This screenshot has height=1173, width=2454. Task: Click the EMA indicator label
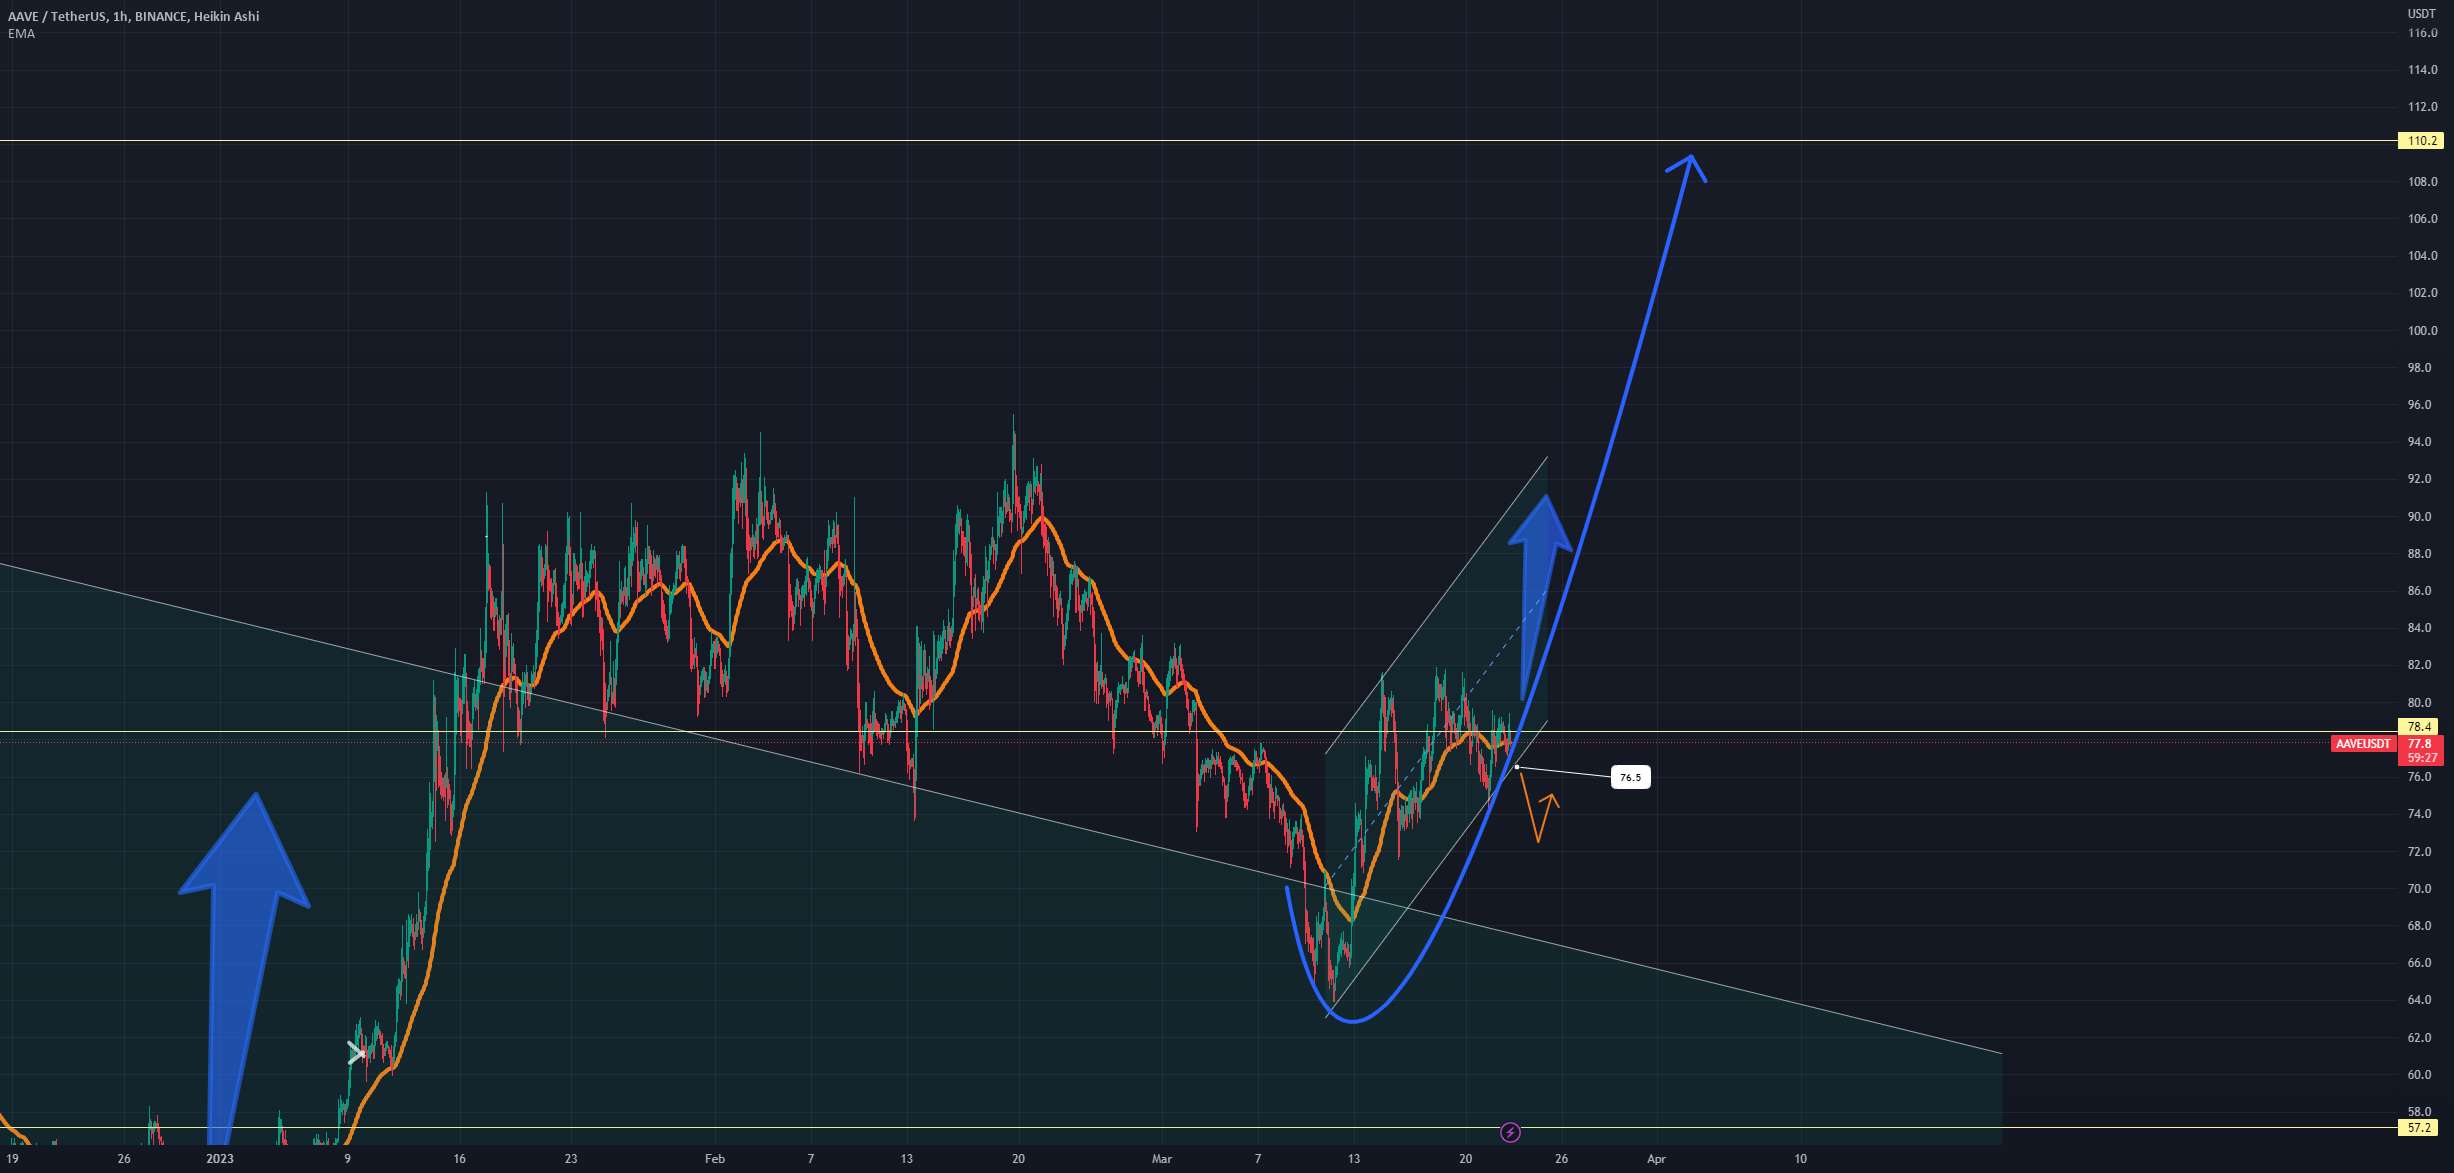pyautogui.click(x=21, y=34)
